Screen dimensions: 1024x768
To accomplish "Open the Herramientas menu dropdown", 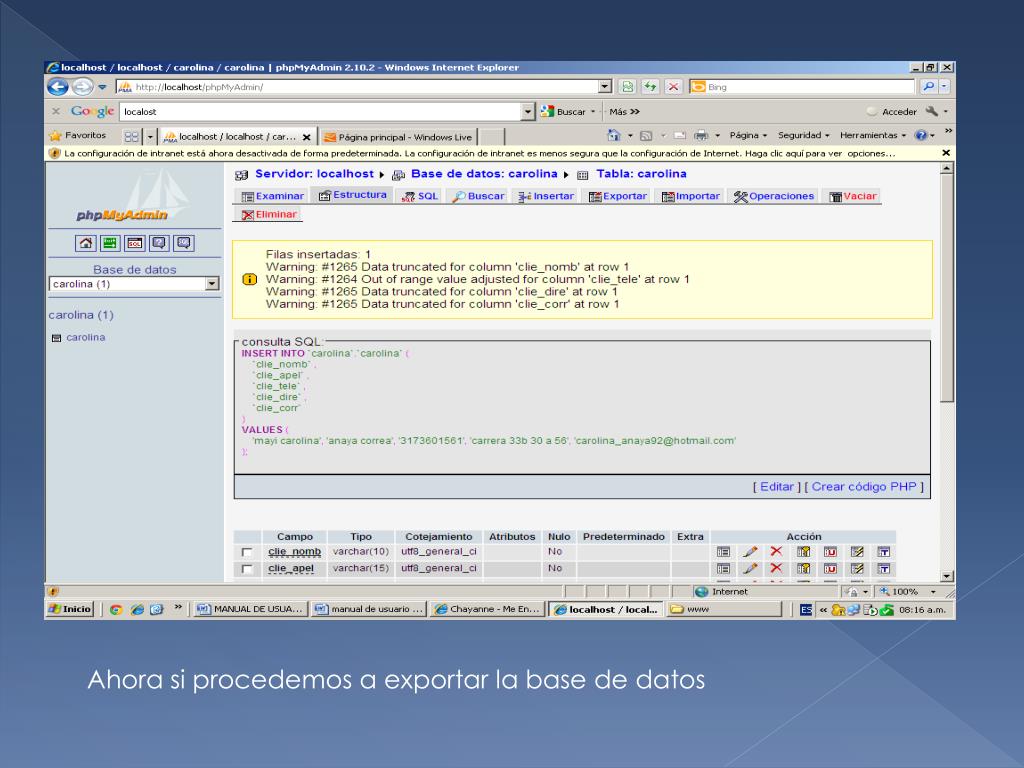I will 872,135.
